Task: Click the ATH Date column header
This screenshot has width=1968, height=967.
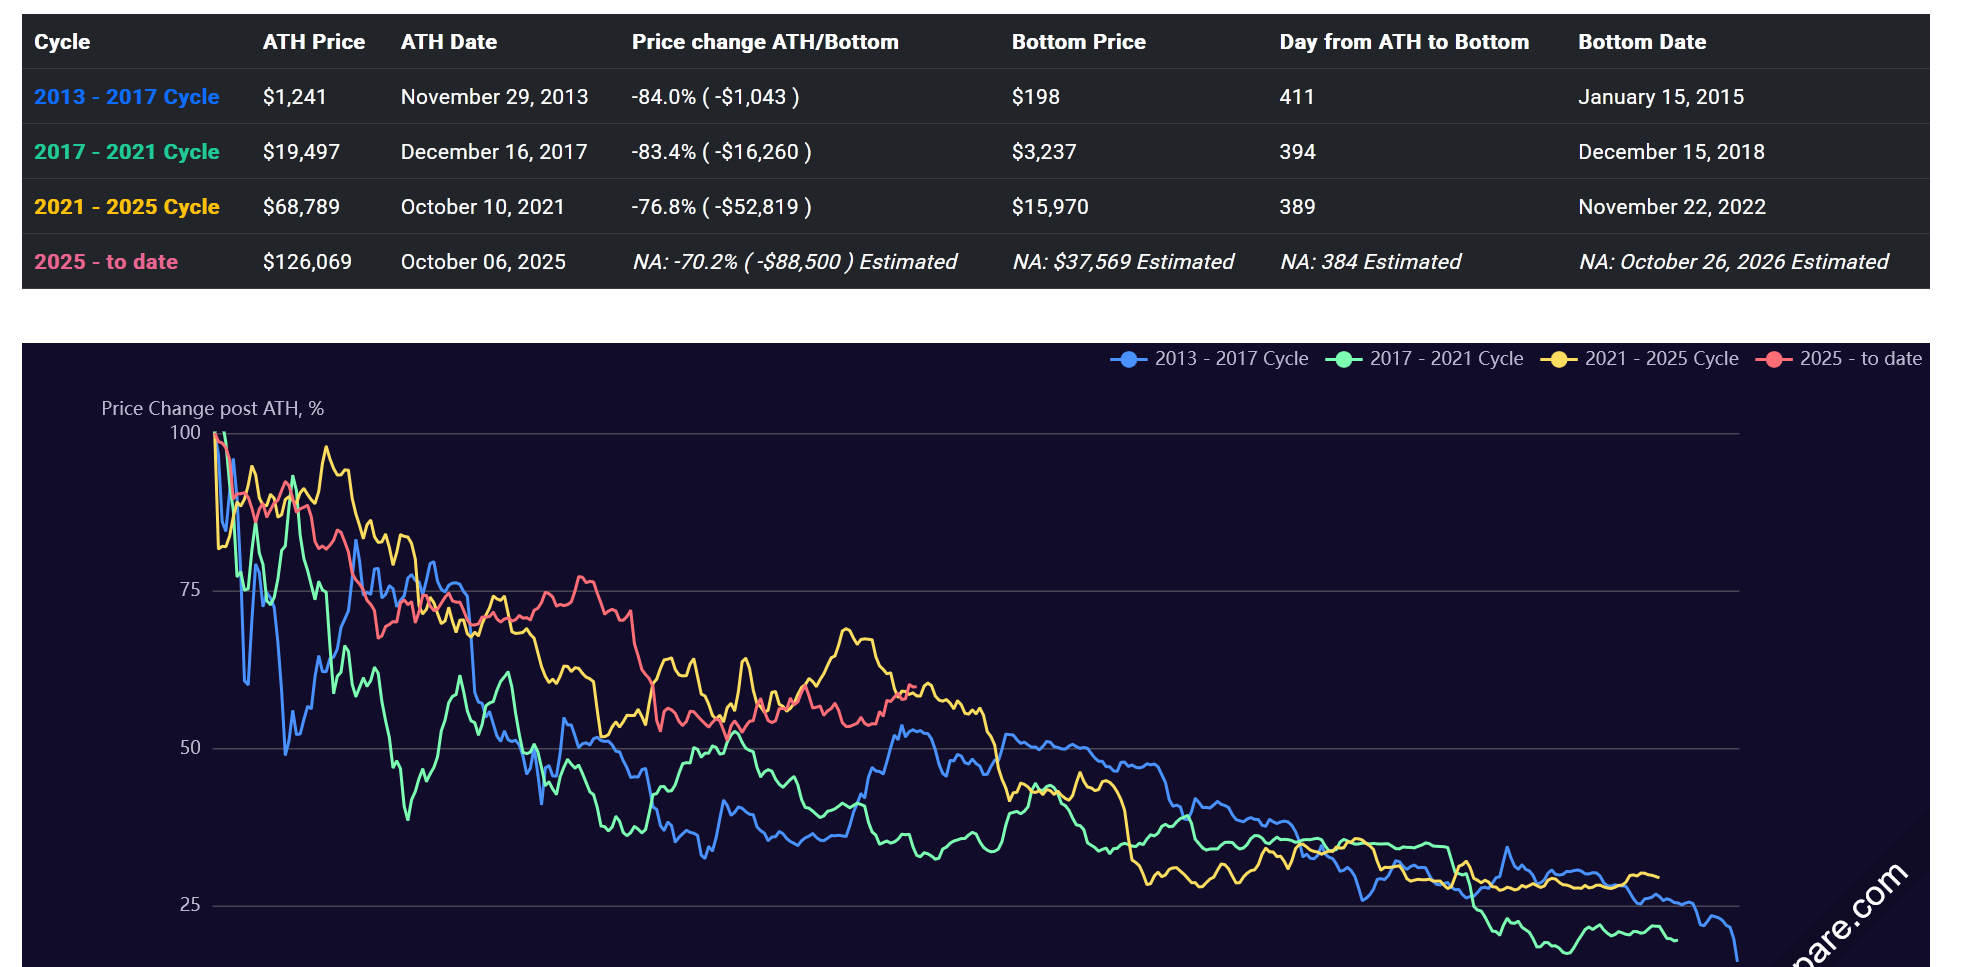Action: point(449,42)
